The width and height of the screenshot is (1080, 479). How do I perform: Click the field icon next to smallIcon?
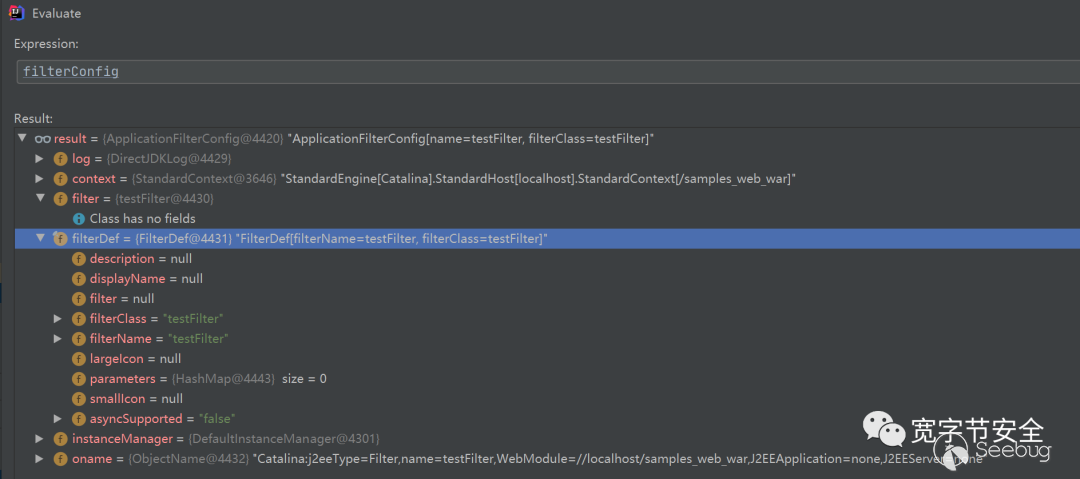click(79, 398)
